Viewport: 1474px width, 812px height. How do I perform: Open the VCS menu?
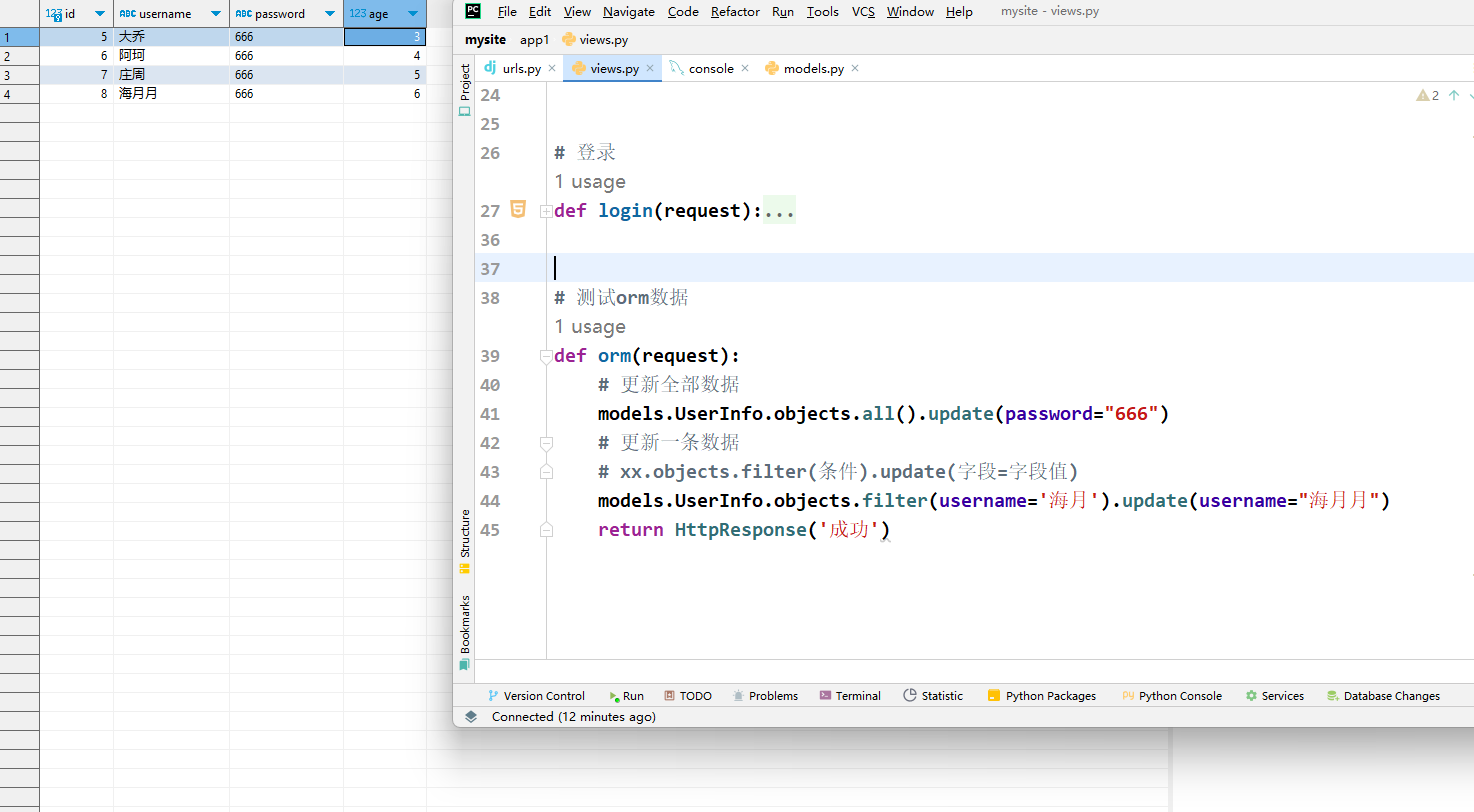863,12
